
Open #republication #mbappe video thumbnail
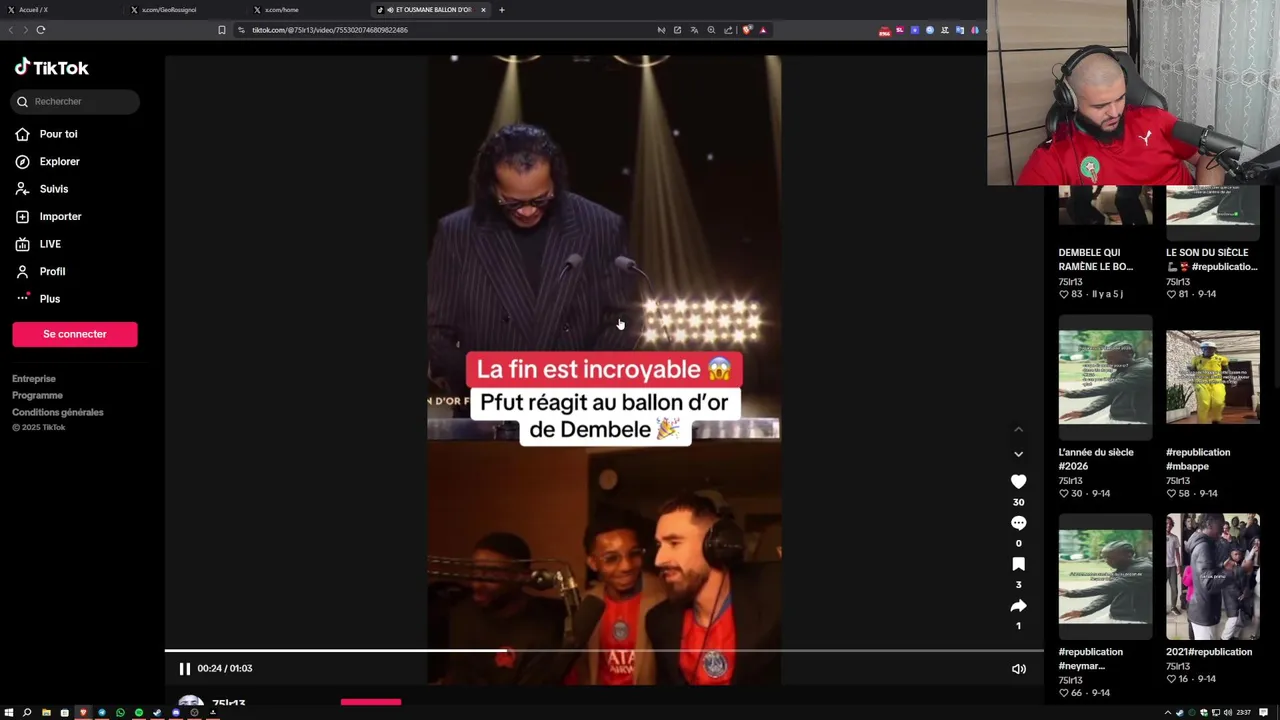coord(1212,378)
